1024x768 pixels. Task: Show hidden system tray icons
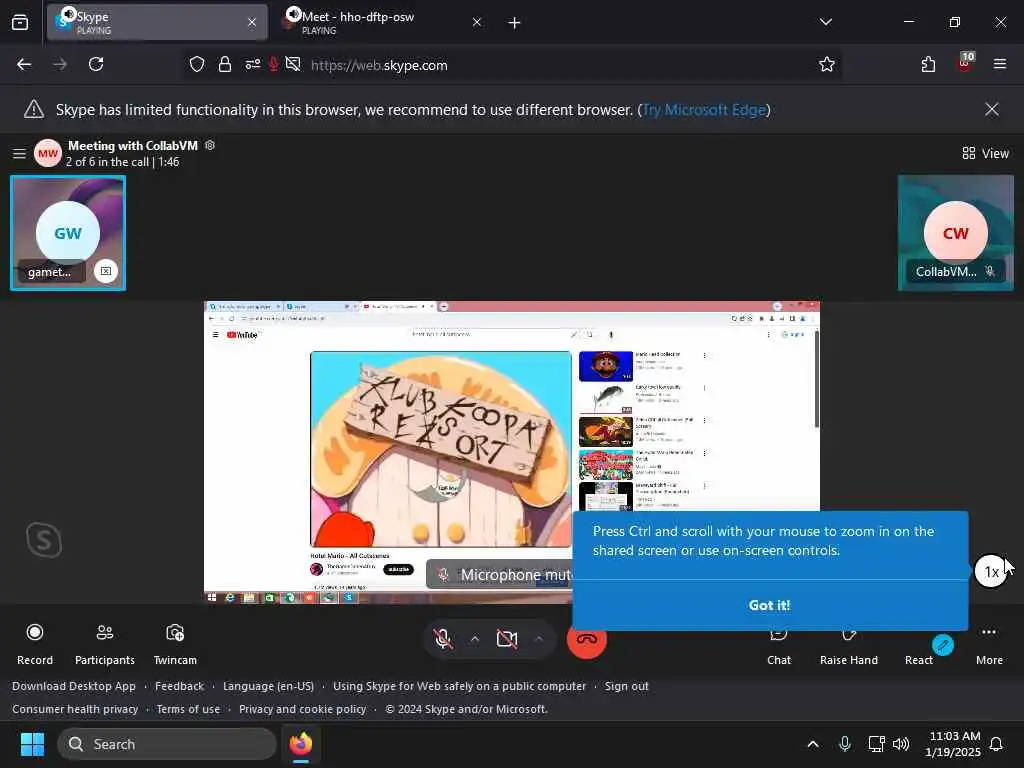(813, 744)
